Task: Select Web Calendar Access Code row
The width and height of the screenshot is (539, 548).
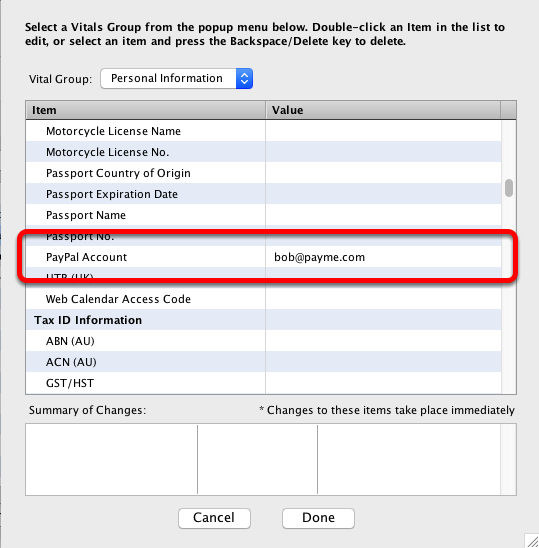Action: (x=264, y=299)
